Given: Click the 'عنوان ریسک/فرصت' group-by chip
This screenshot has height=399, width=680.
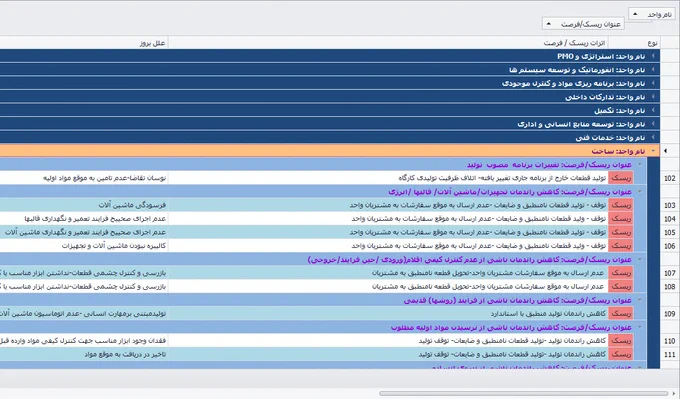Looking at the screenshot, I should click(583, 24).
